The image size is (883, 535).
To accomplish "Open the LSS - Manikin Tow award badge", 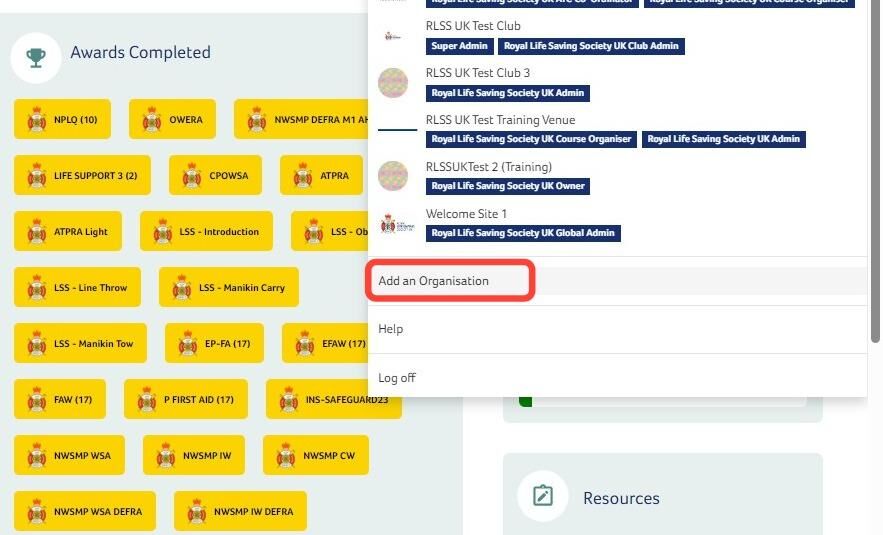I will pyautogui.click(x=81, y=343).
